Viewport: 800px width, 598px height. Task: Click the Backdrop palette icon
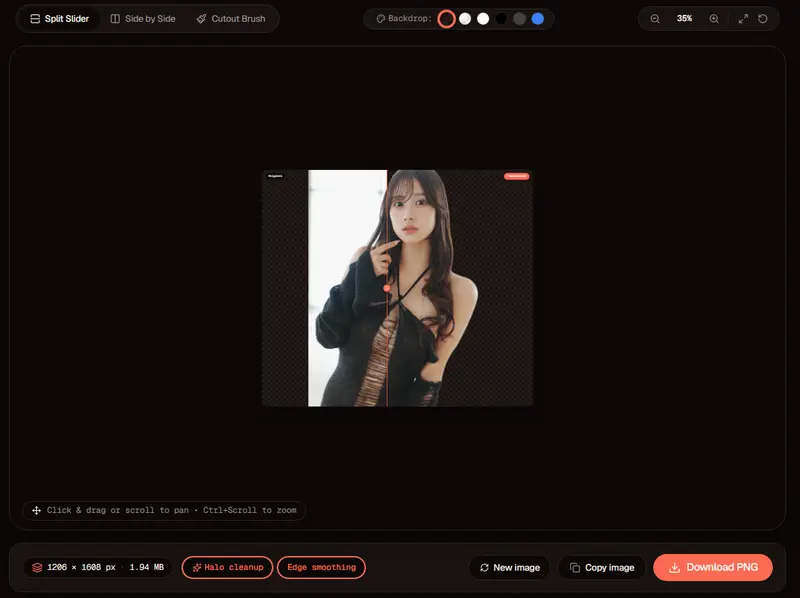tap(381, 19)
